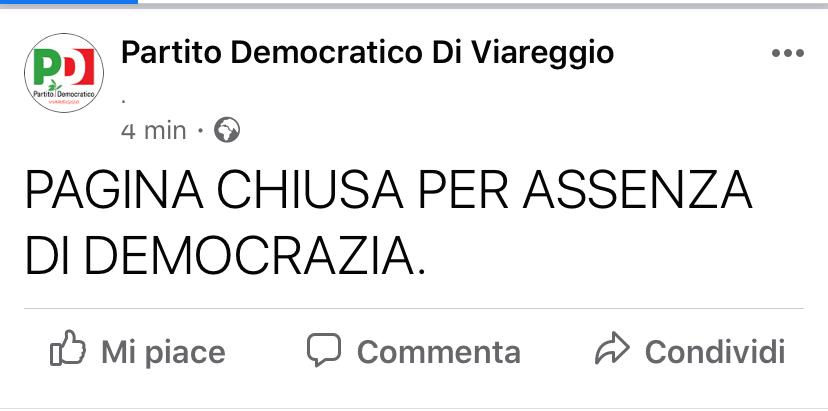Click the word DEMOCRAZIA in the post
The height and width of the screenshot is (411, 828).
(x=249, y=256)
